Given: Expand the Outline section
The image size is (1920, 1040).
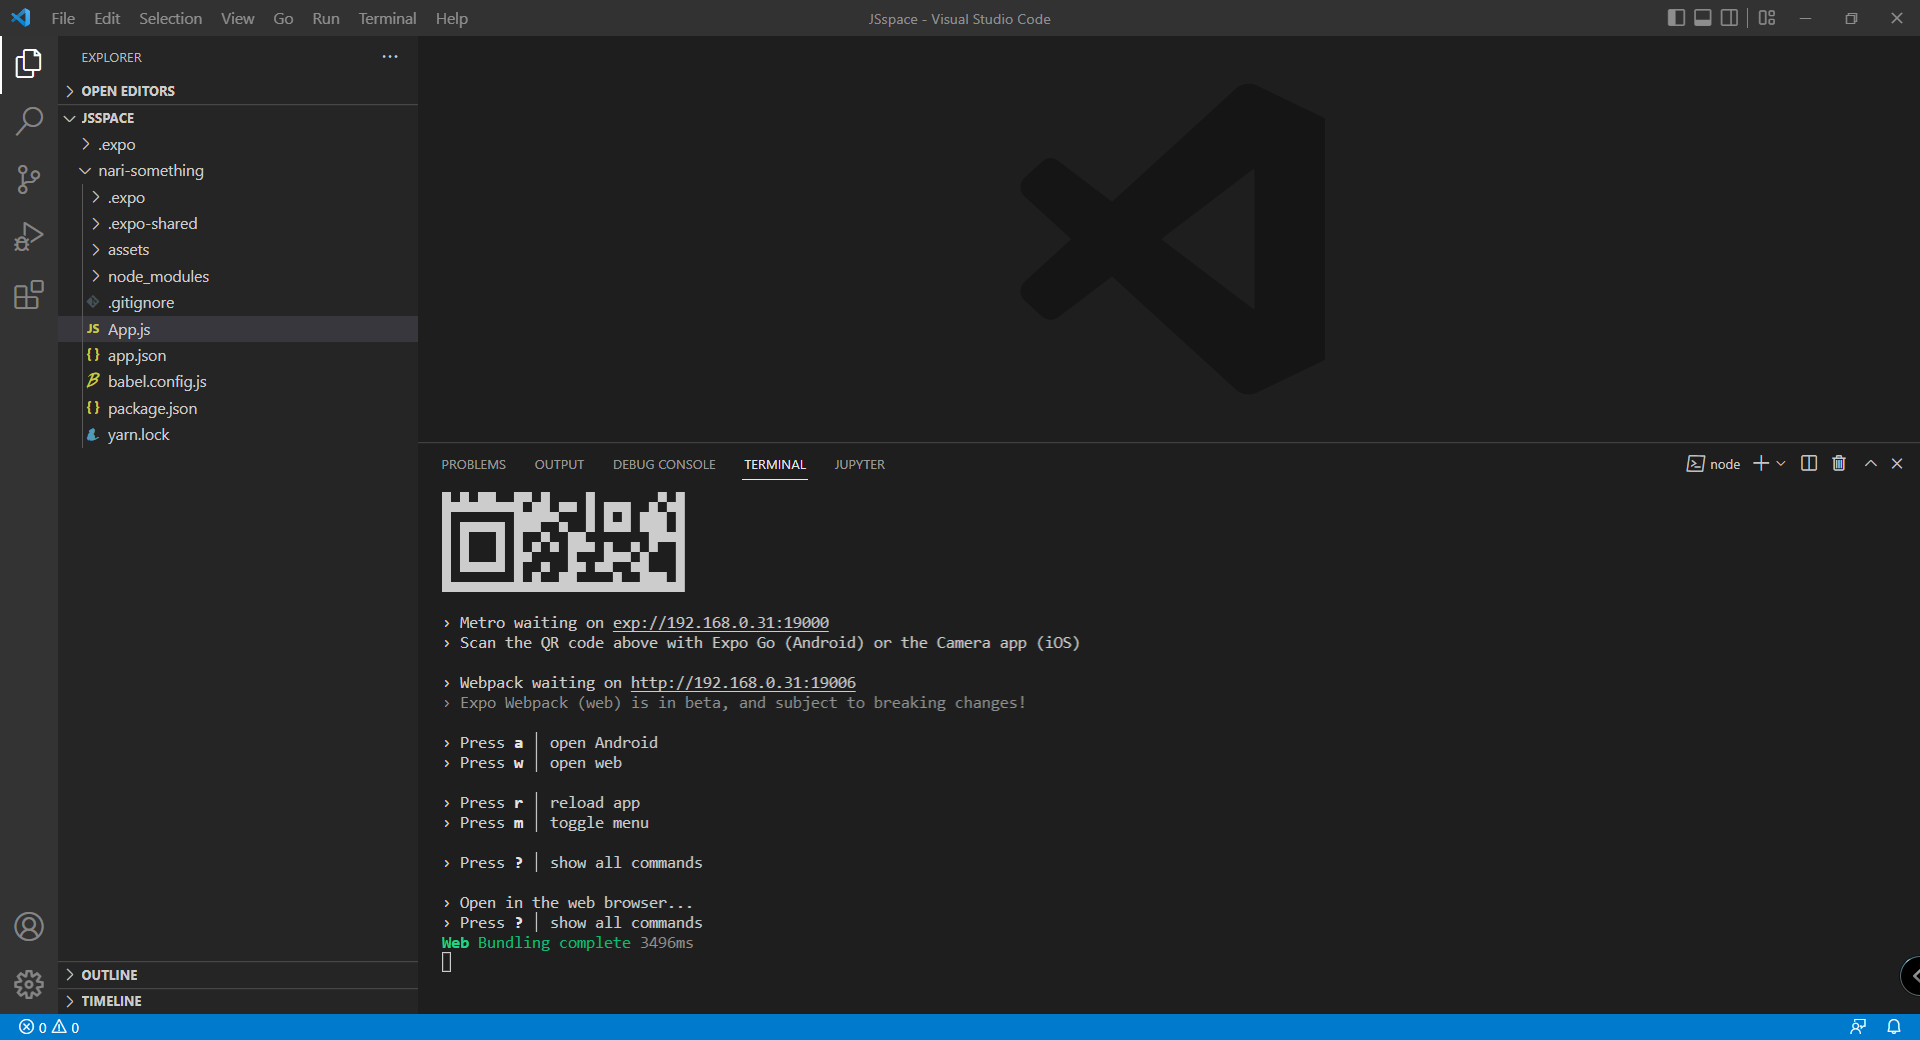Looking at the screenshot, I should pyautogui.click(x=238, y=975).
